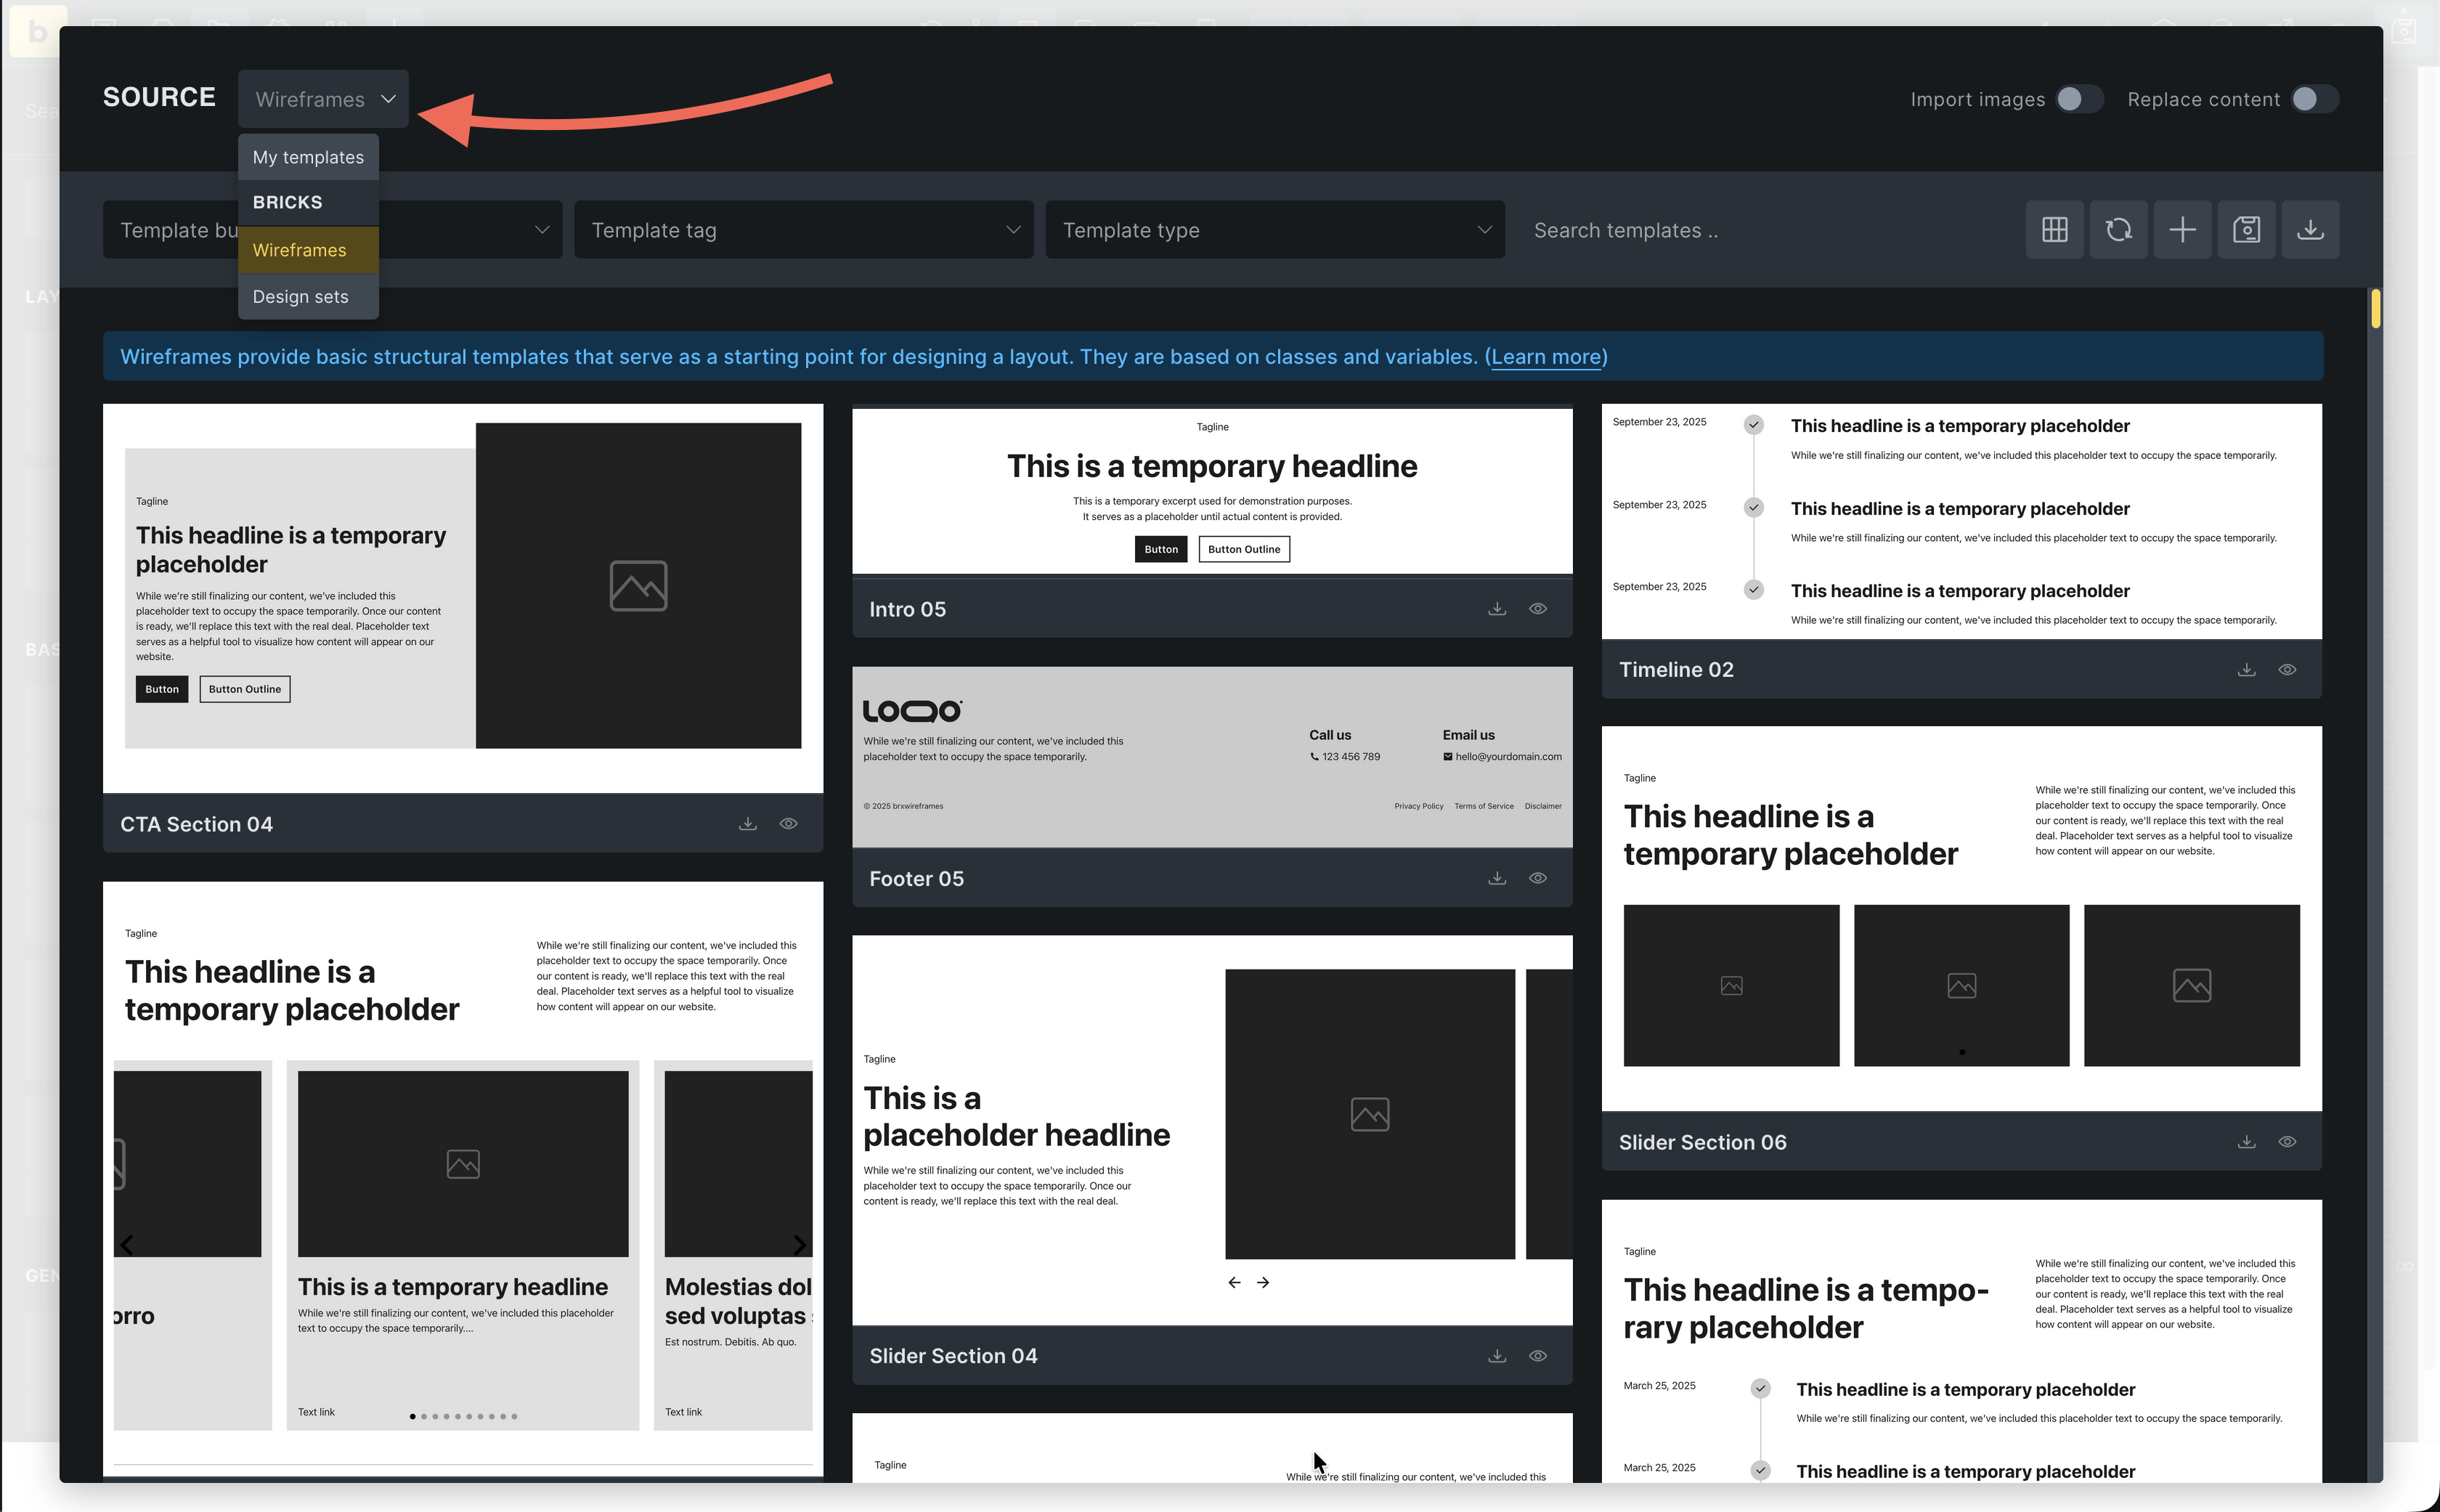Click the Footer 05 download insert icon
The image size is (2440, 1512).
coord(1496,878)
